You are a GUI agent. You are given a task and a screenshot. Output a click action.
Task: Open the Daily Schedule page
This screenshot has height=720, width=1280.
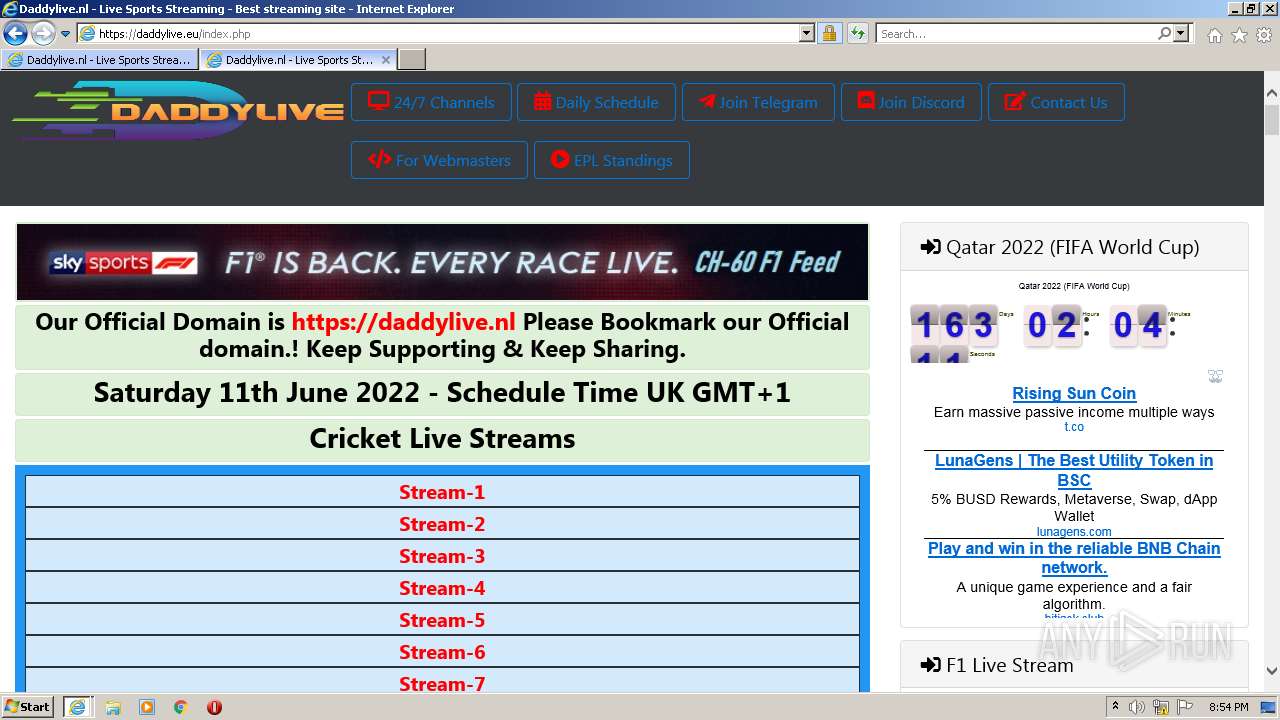(596, 102)
